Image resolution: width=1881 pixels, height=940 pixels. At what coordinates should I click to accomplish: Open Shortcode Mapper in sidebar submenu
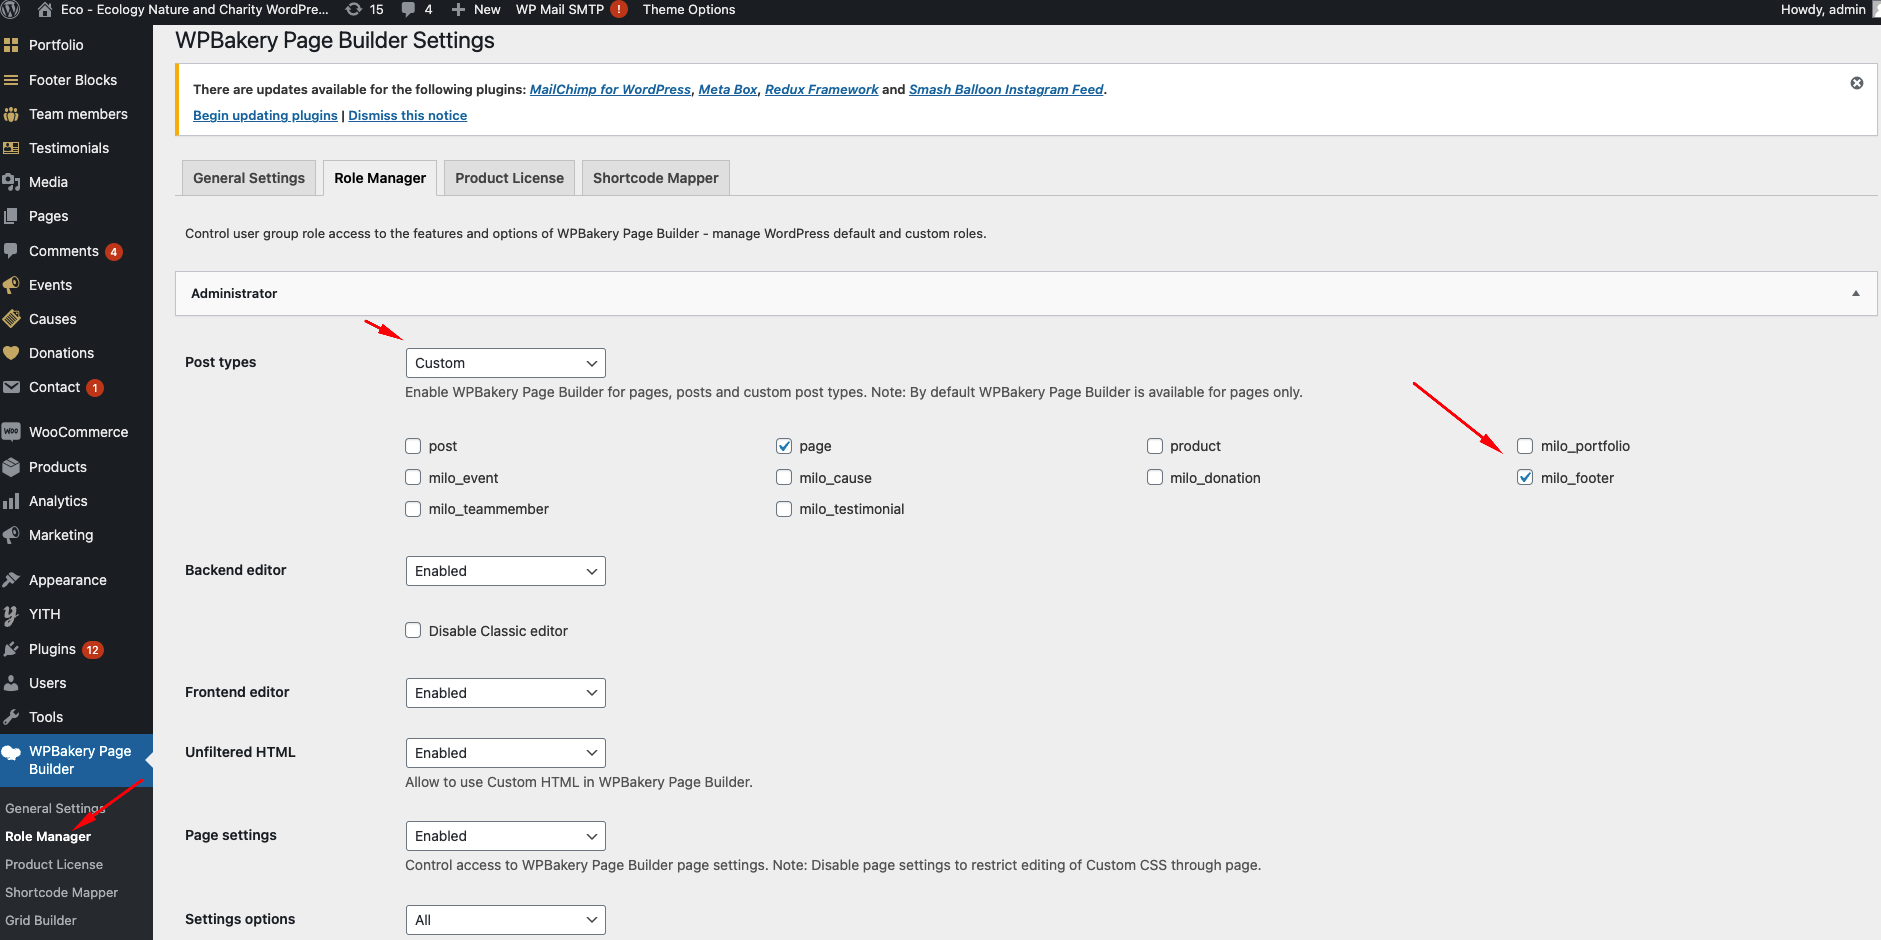point(61,892)
